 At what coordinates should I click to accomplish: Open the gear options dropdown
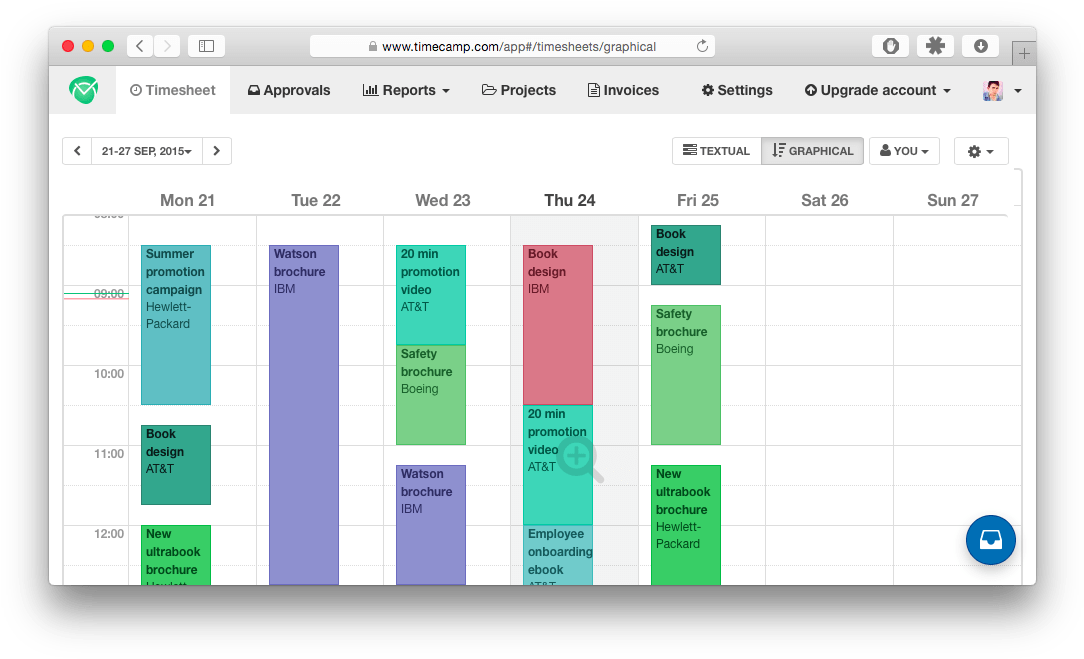[980, 151]
